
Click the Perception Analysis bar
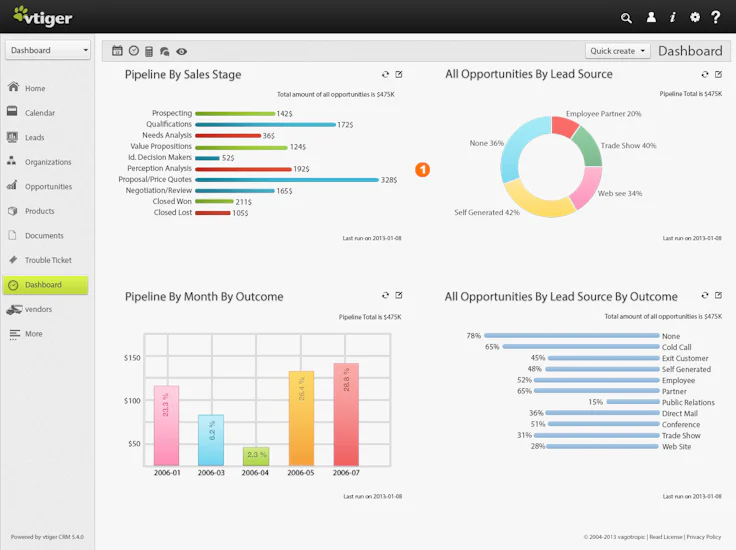tap(243, 169)
